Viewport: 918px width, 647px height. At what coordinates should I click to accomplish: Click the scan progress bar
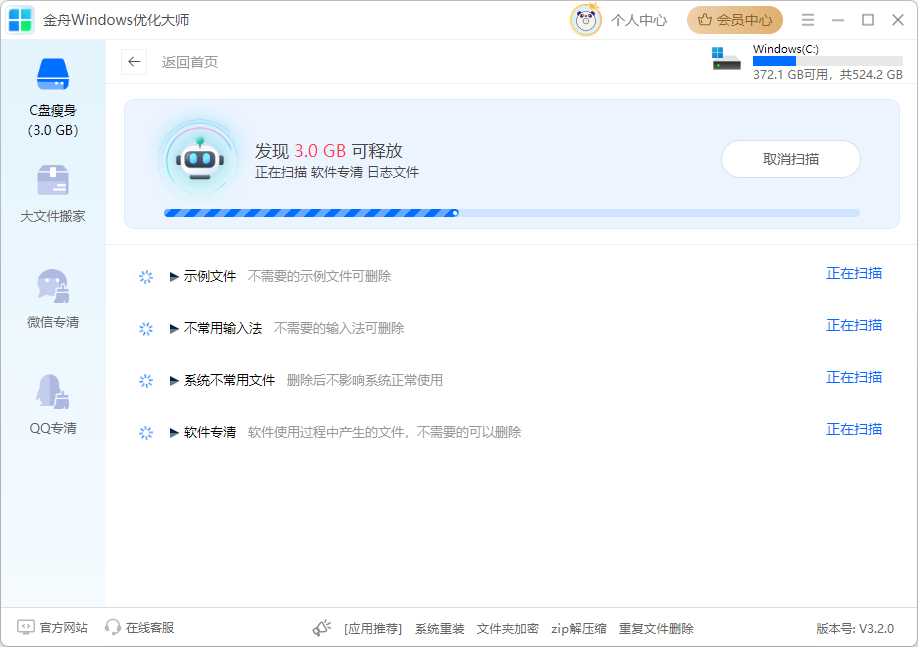coord(512,212)
